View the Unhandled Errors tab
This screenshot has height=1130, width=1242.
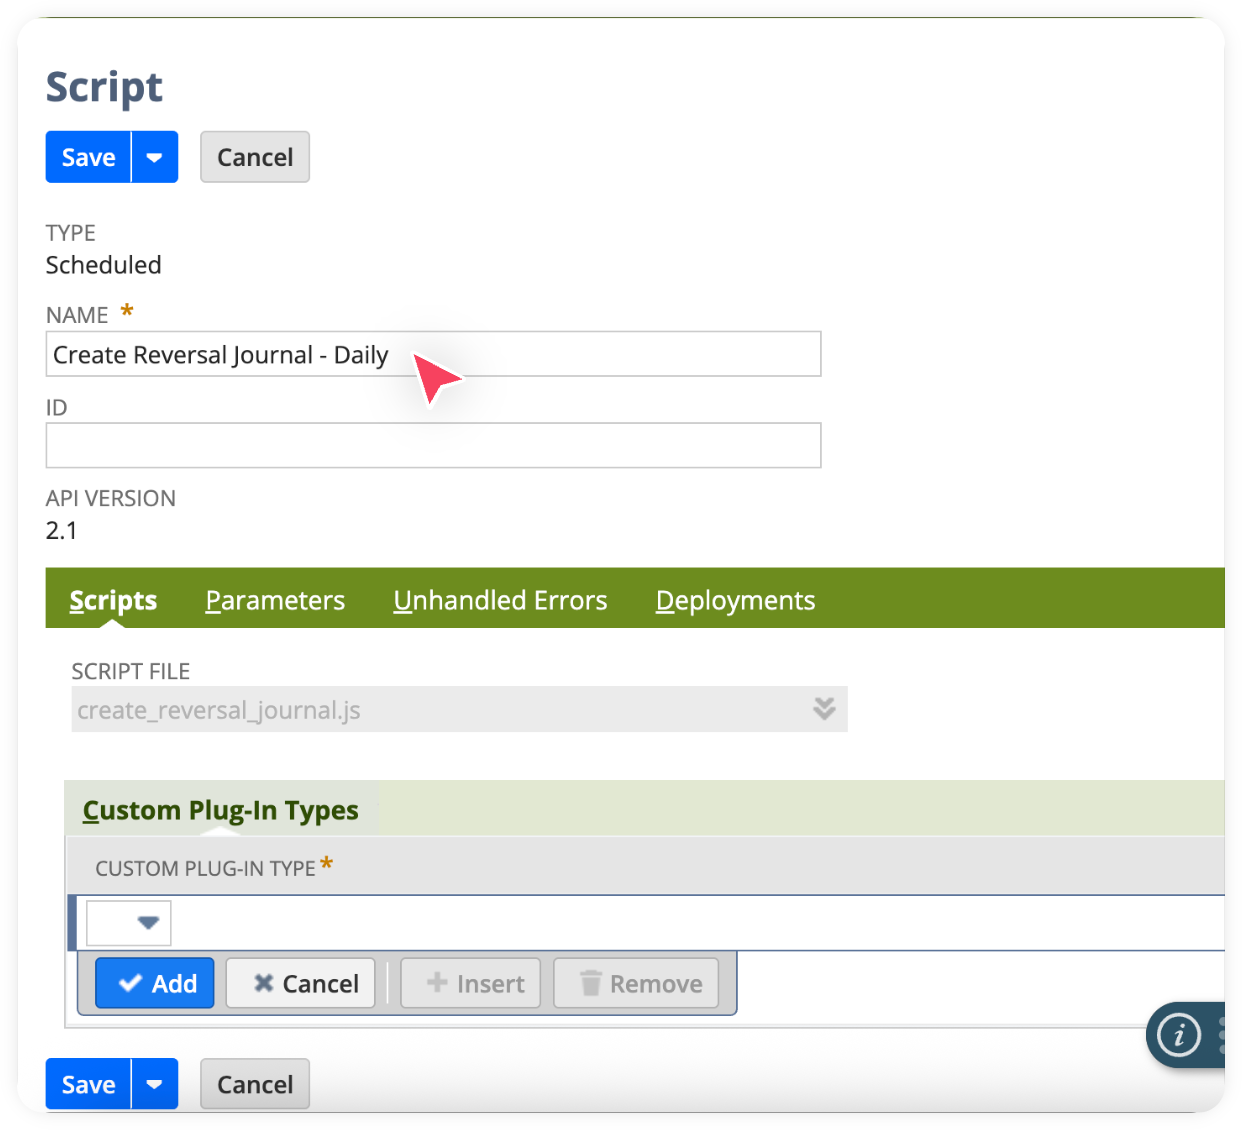(x=500, y=600)
